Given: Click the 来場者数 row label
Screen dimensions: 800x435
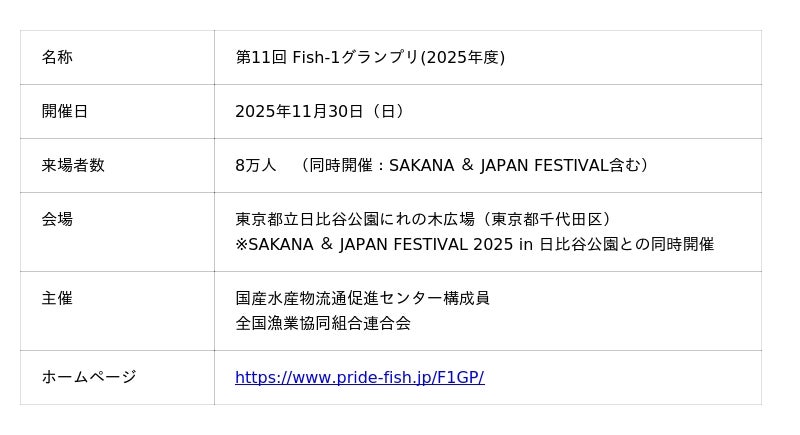Looking at the screenshot, I should click(73, 165).
